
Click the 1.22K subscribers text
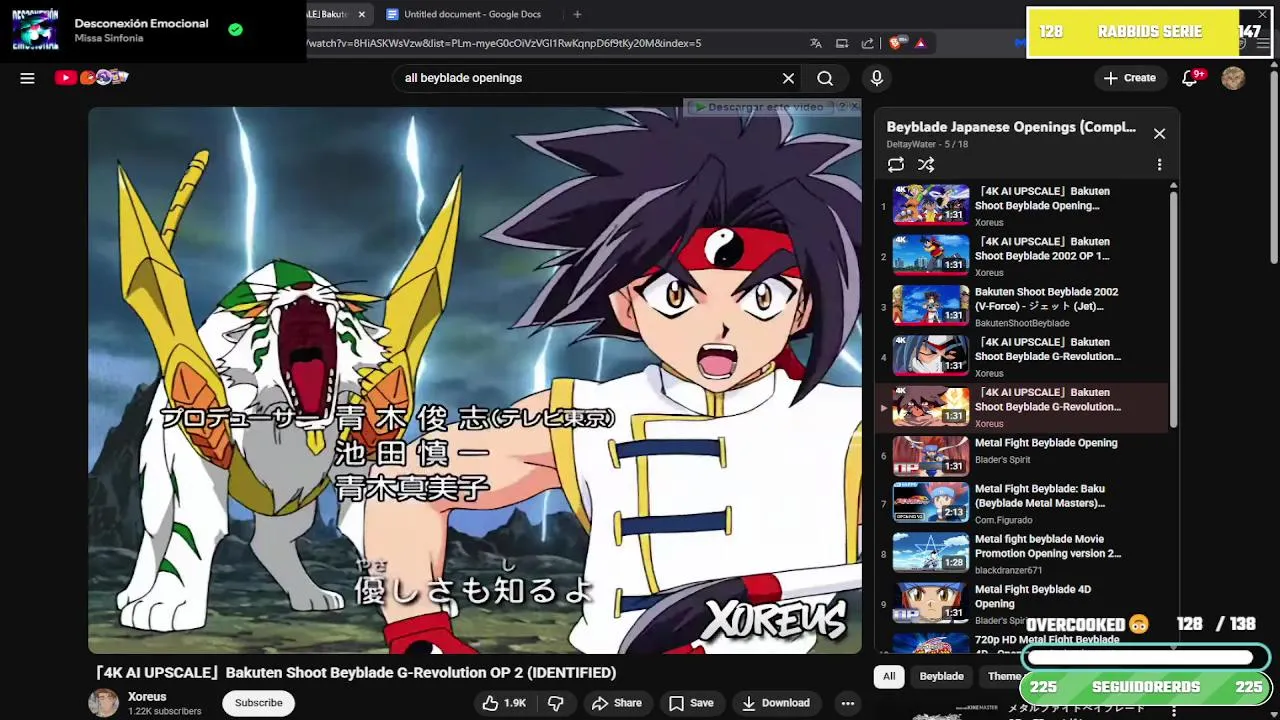click(x=164, y=712)
